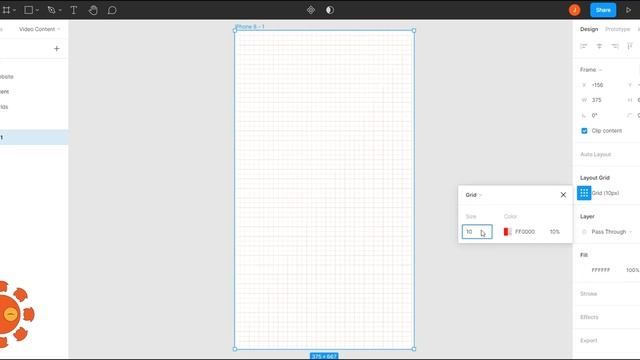Click the Layout Grid section header
This screenshot has height=360, width=640.
pyautogui.click(x=595, y=178)
